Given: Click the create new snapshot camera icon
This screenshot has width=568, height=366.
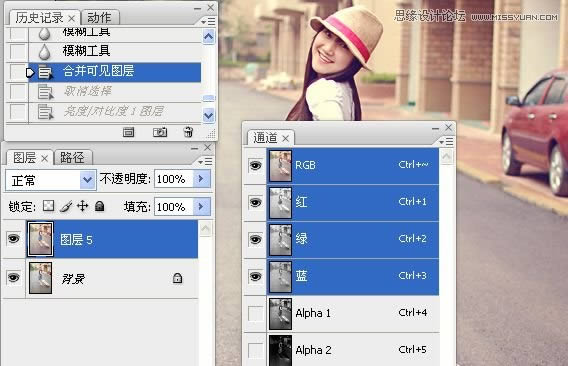Looking at the screenshot, I should [x=160, y=132].
